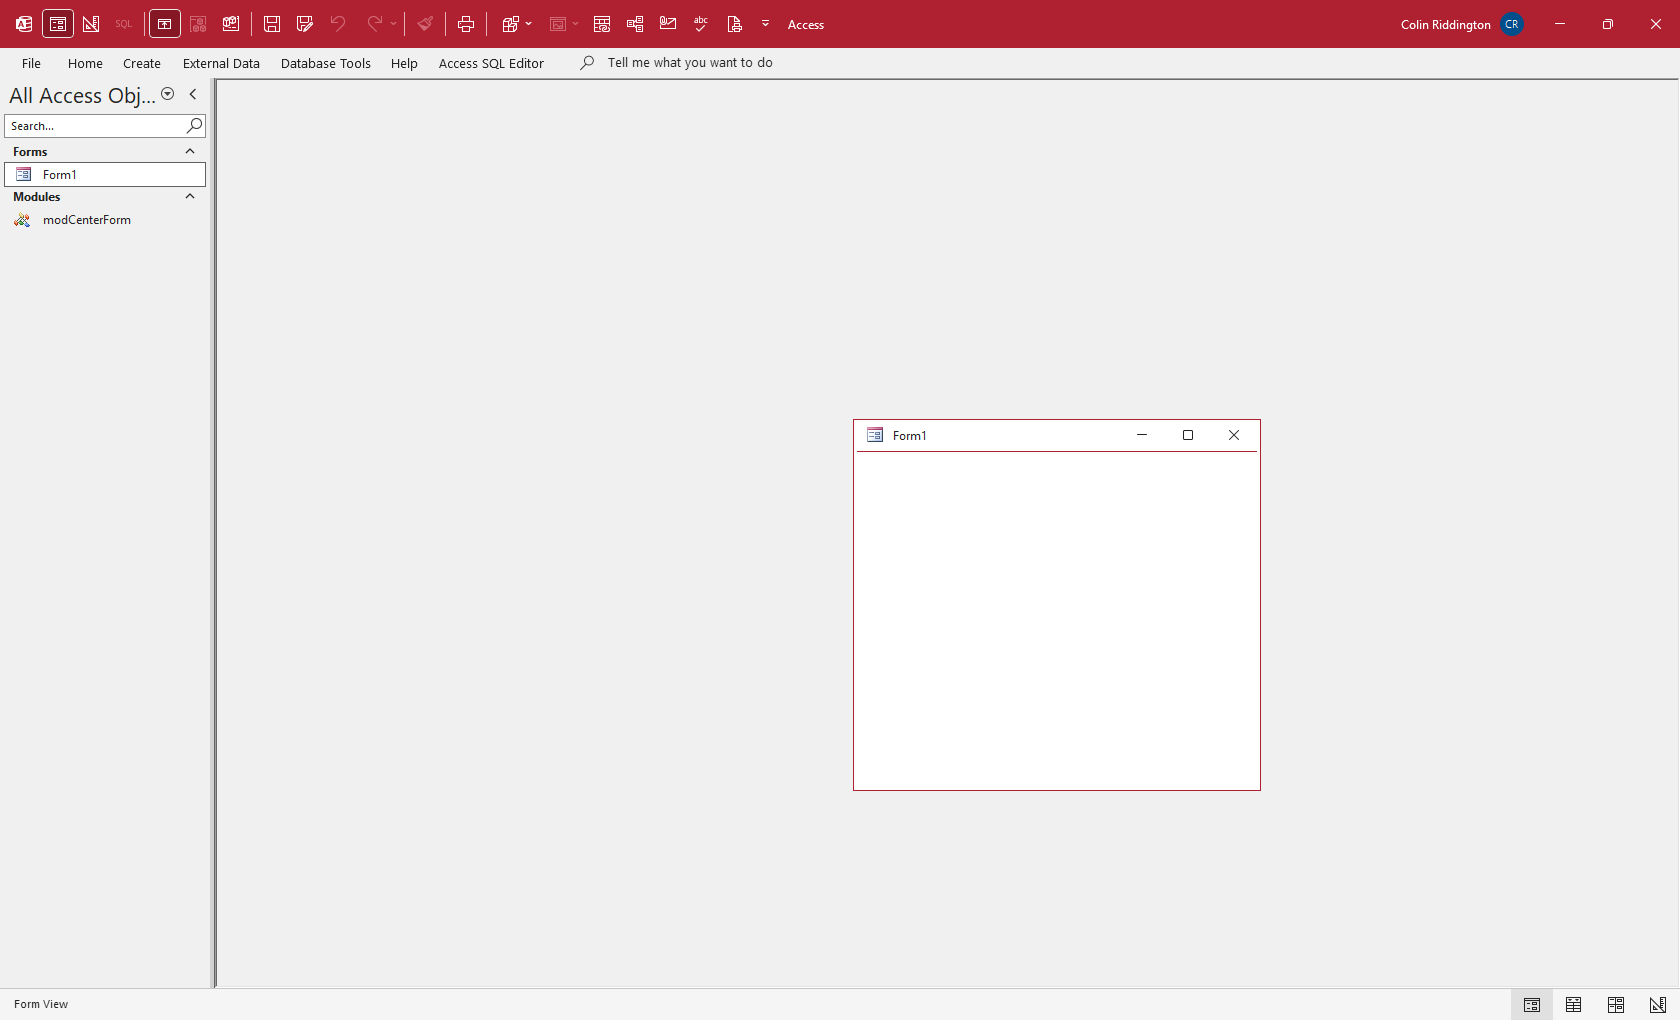Image resolution: width=1680 pixels, height=1020 pixels.
Task: Switch to the Home ribbon tab
Action: pyautogui.click(x=85, y=63)
